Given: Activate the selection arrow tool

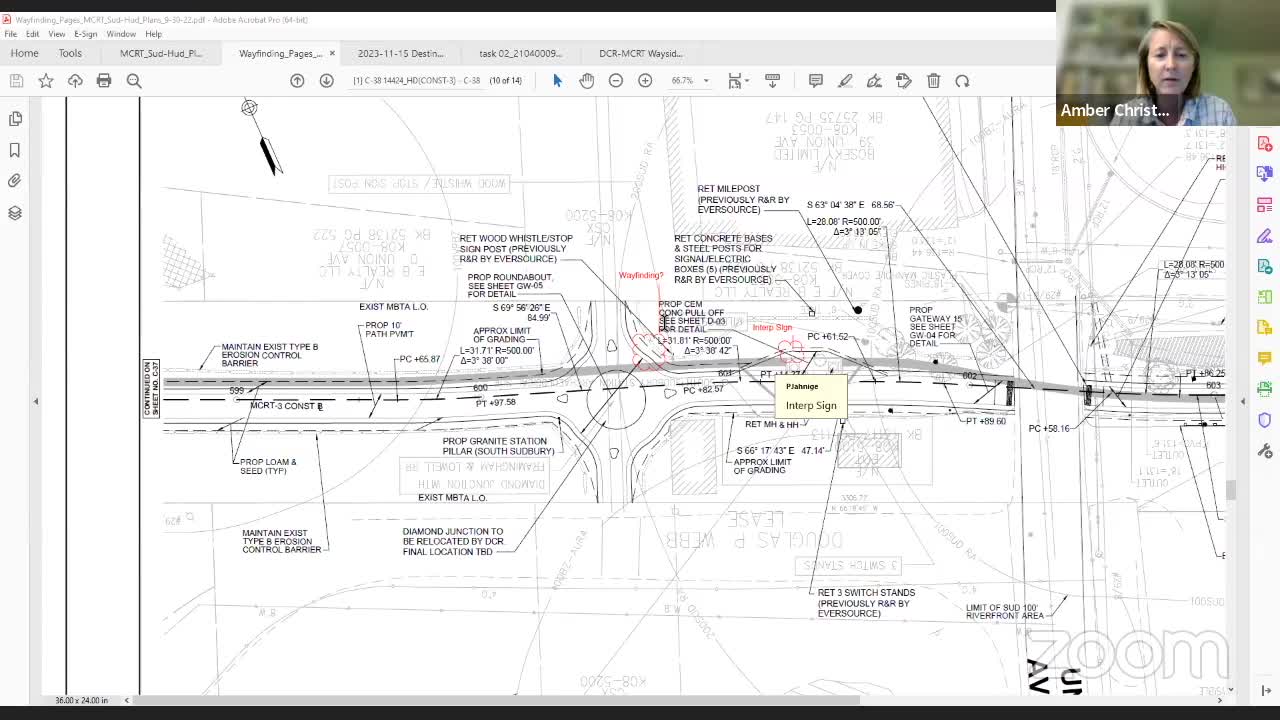Looking at the screenshot, I should point(557,81).
